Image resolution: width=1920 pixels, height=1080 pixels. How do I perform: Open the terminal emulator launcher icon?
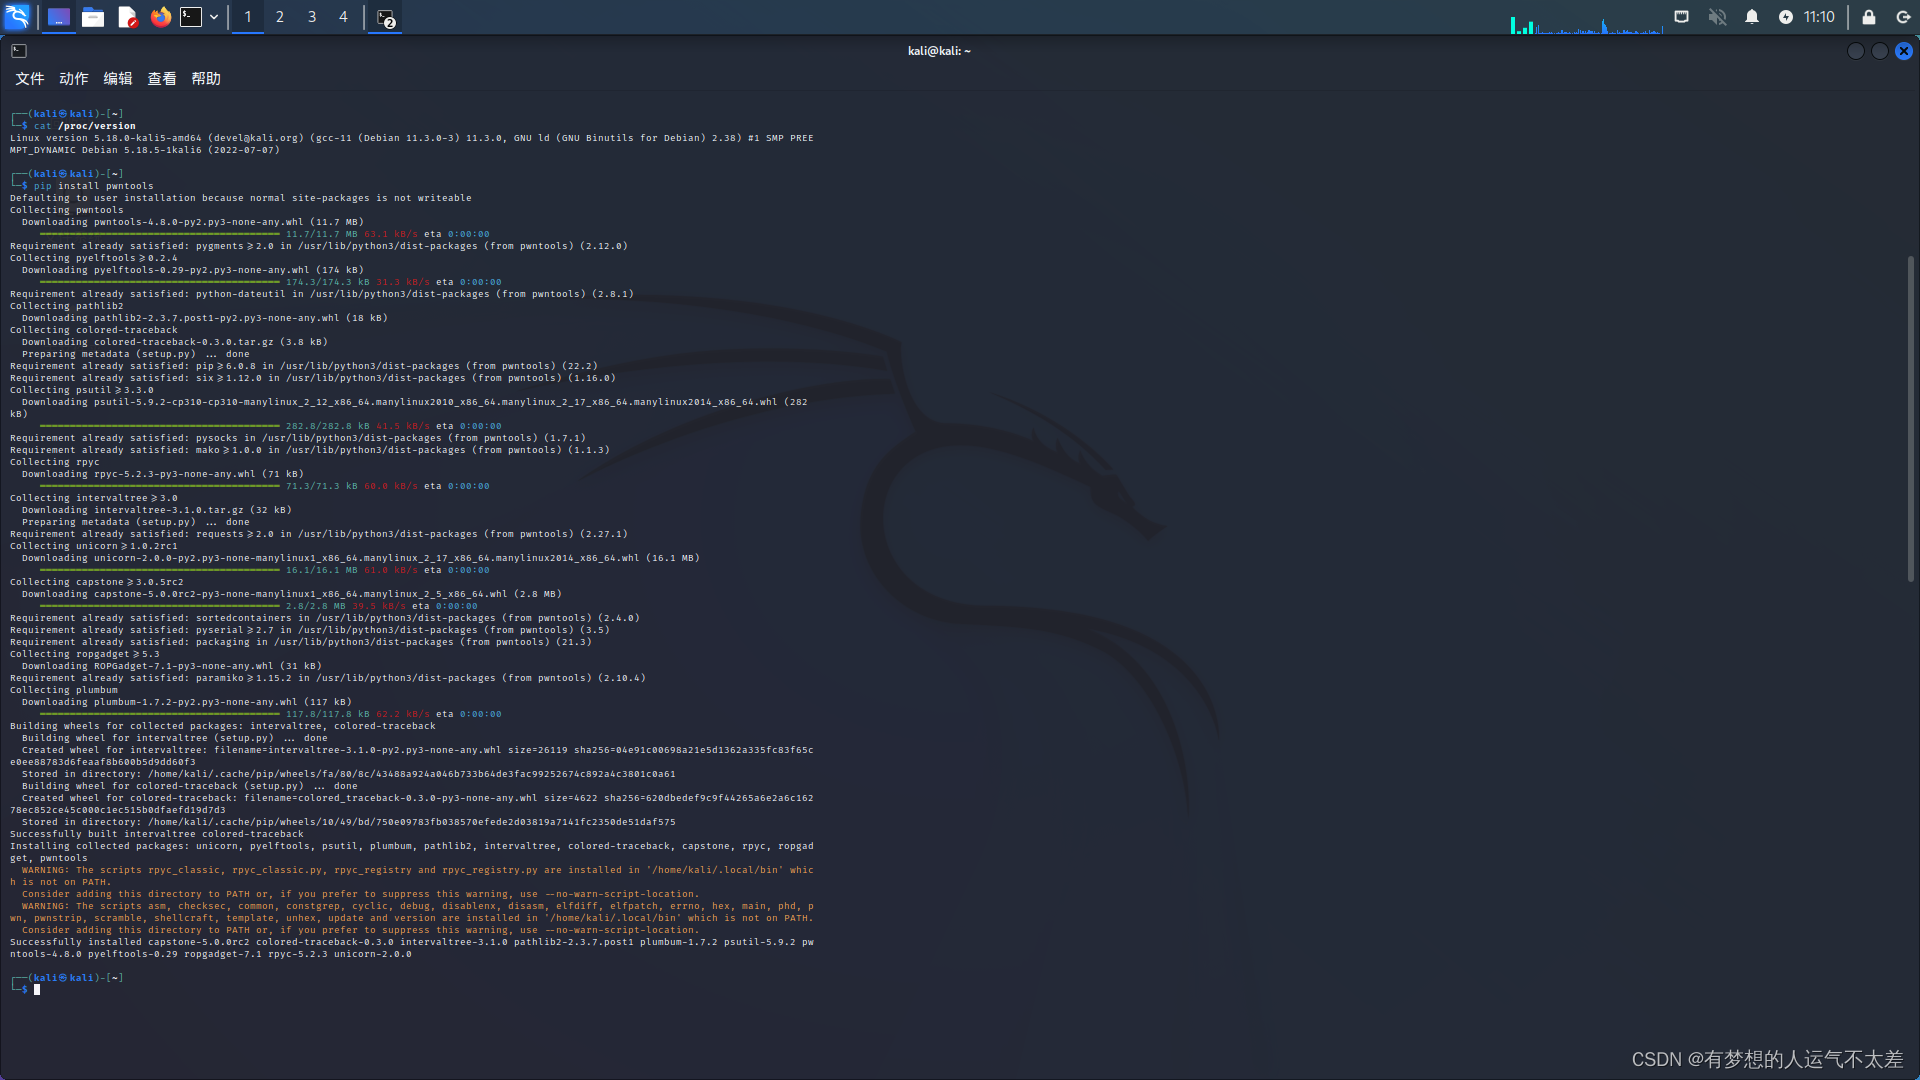pos(191,17)
